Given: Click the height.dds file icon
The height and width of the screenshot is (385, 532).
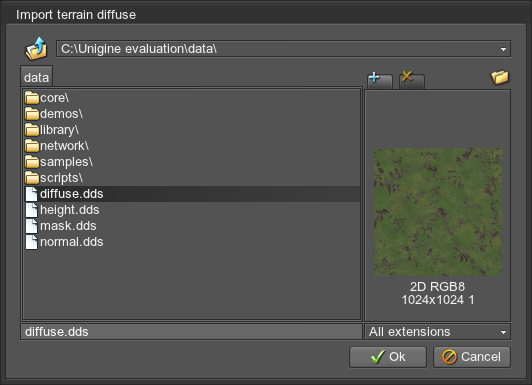Looking at the screenshot, I should coord(32,210).
